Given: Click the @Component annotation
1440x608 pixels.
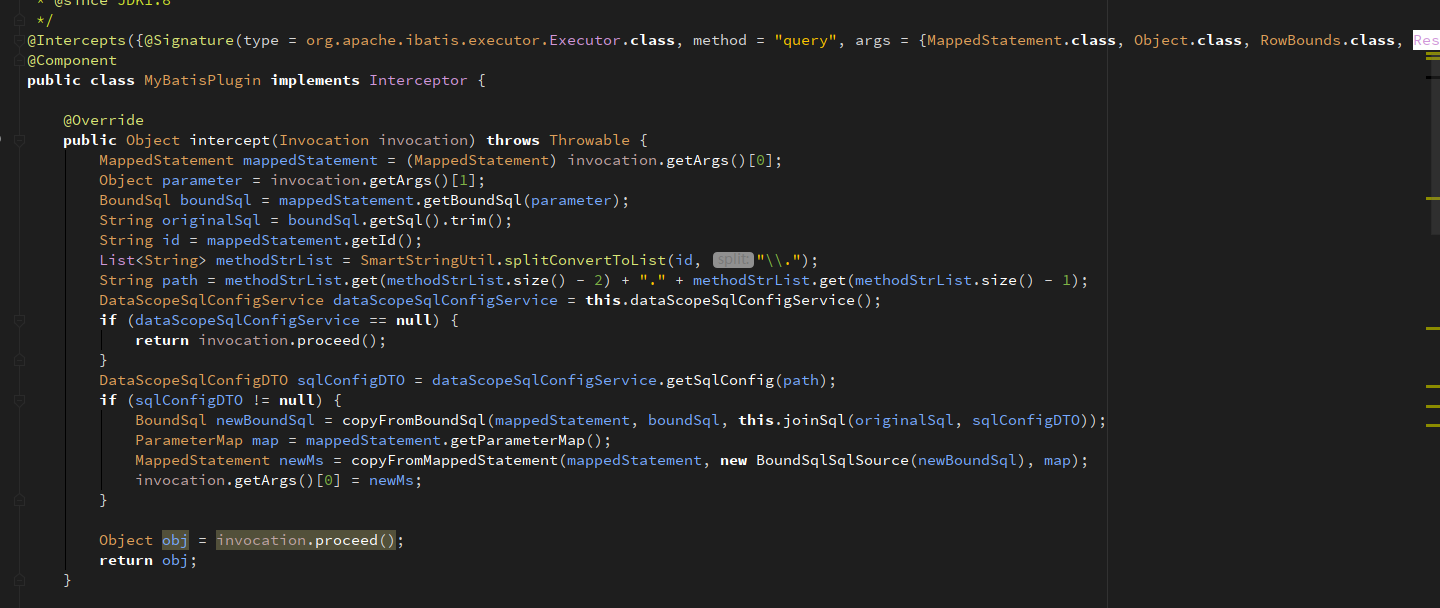Looking at the screenshot, I should 70,60.
